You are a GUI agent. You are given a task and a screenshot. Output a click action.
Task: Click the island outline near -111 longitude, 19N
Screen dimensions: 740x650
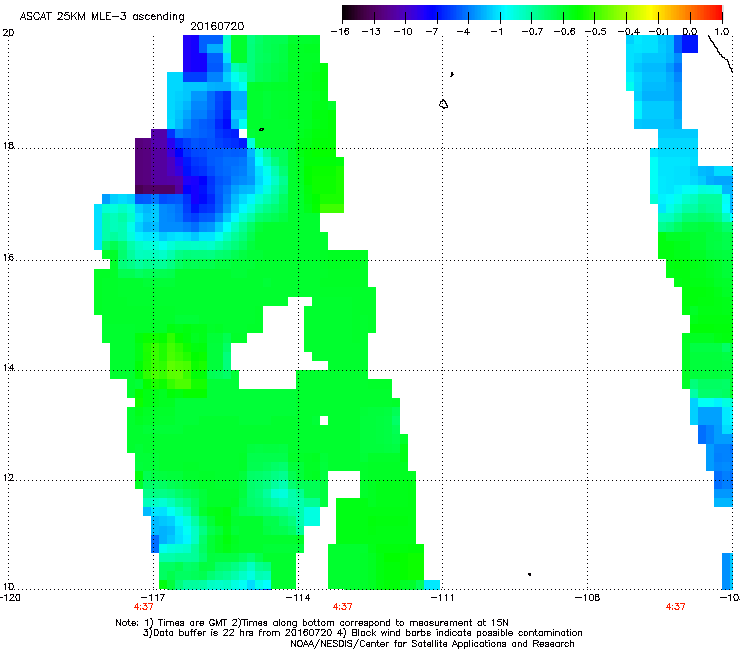(x=443, y=104)
